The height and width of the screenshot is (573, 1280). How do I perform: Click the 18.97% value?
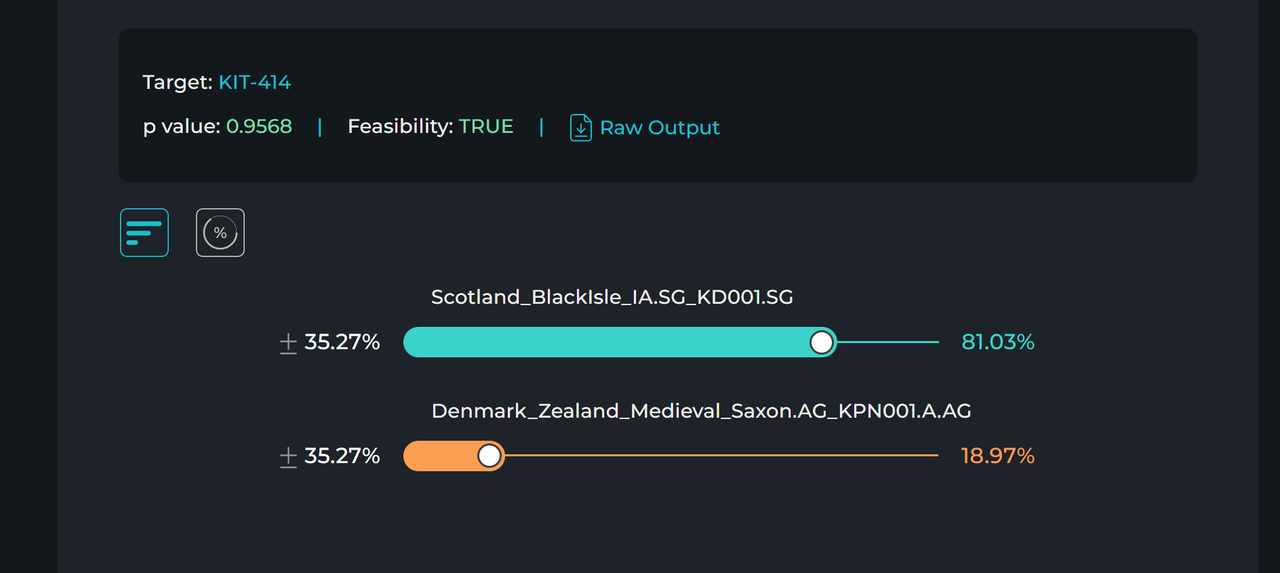point(997,456)
